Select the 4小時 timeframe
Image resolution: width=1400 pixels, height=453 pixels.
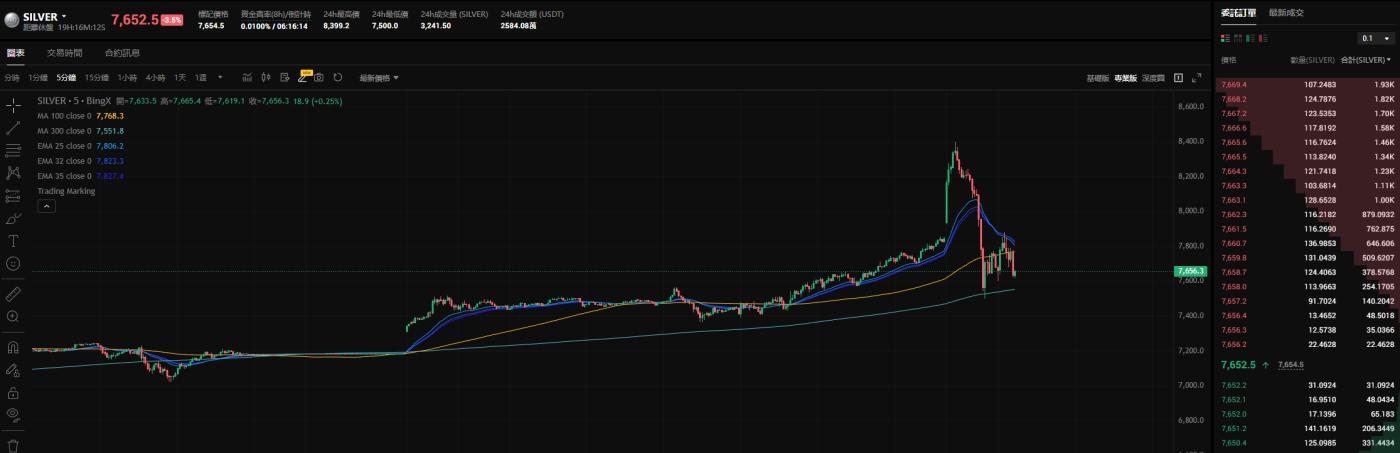click(155, 77)
